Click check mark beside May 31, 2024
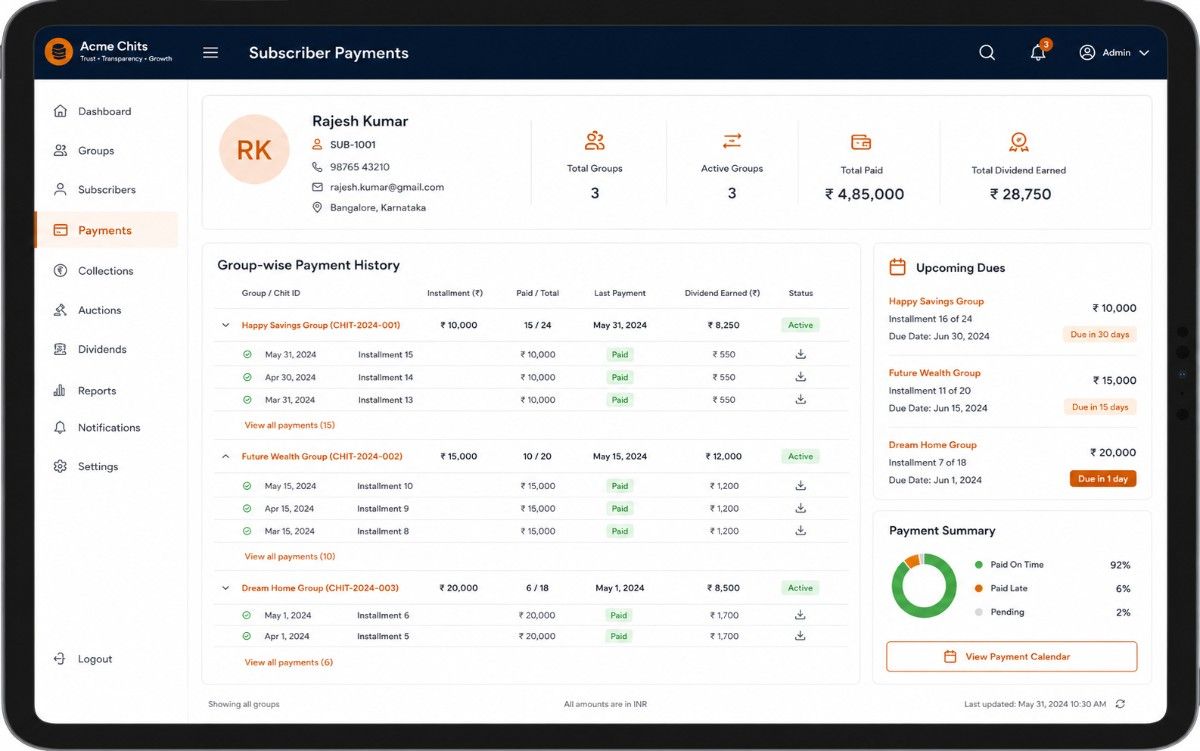This screenshot has height=751, width=1200. [x=247, y=354]
